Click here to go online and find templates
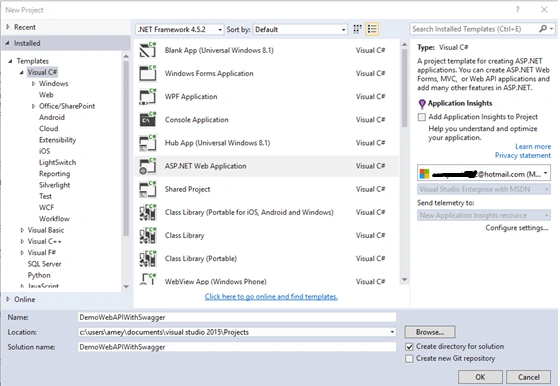560x386 pixels. pyautogui.click(x=271, y=296)
